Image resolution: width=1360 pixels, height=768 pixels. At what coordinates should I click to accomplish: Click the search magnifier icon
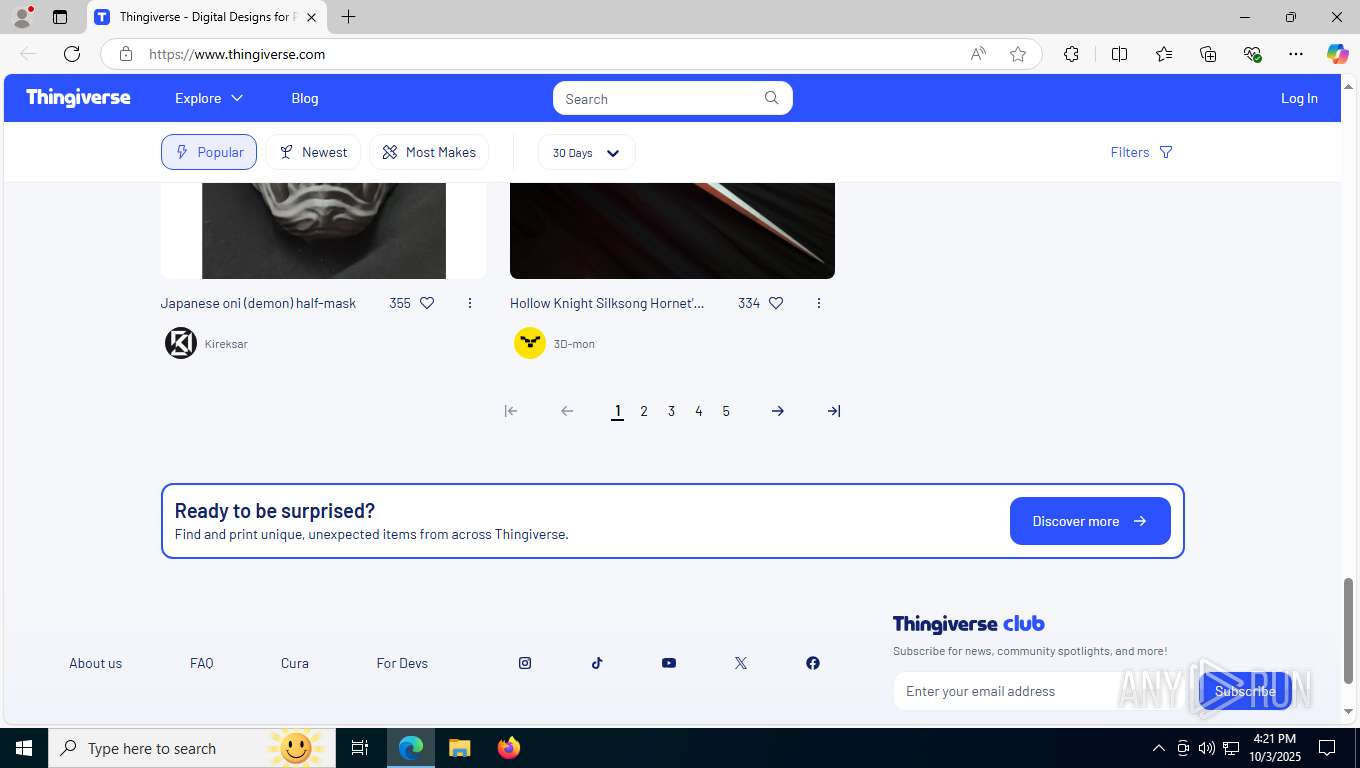[772, 98]
